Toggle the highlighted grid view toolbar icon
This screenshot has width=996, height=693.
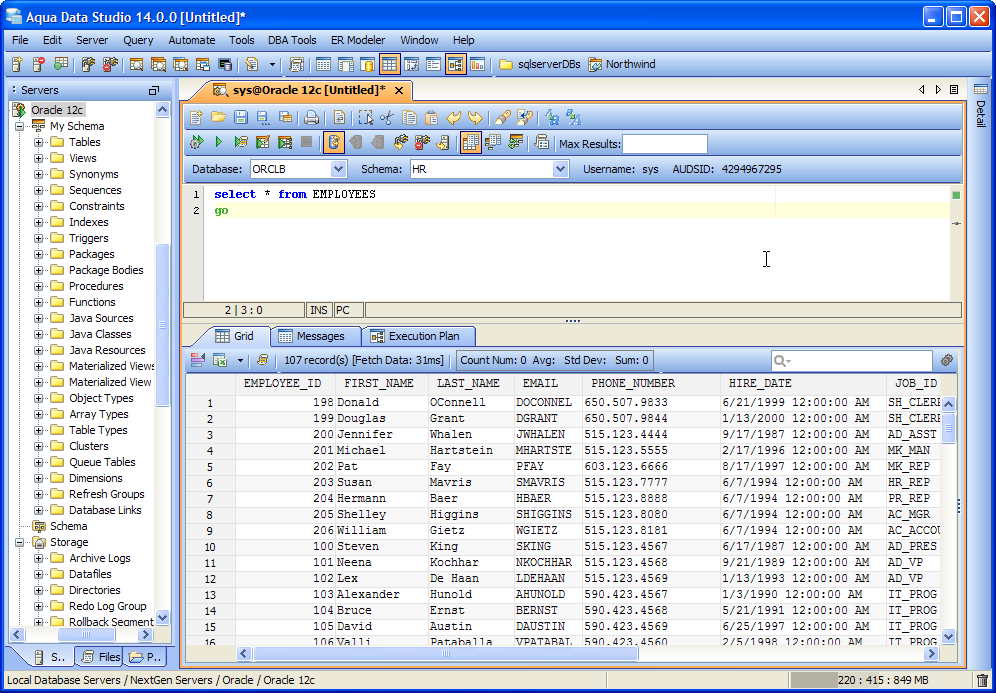point(389,64)
